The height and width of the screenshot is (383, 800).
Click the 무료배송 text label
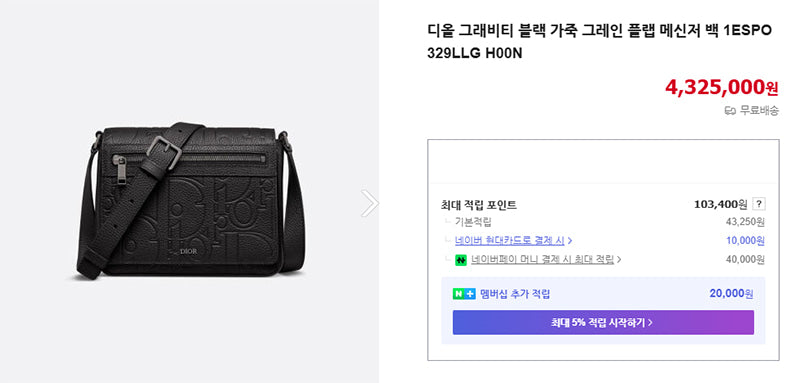pyautogui.click(x=759, y=110)
